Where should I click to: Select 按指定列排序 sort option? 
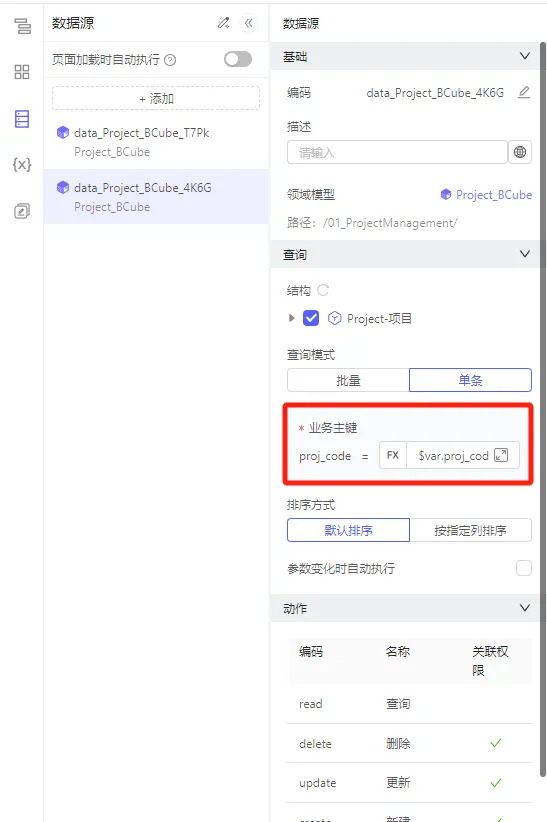pyautogui.click(x=470, y=530)
